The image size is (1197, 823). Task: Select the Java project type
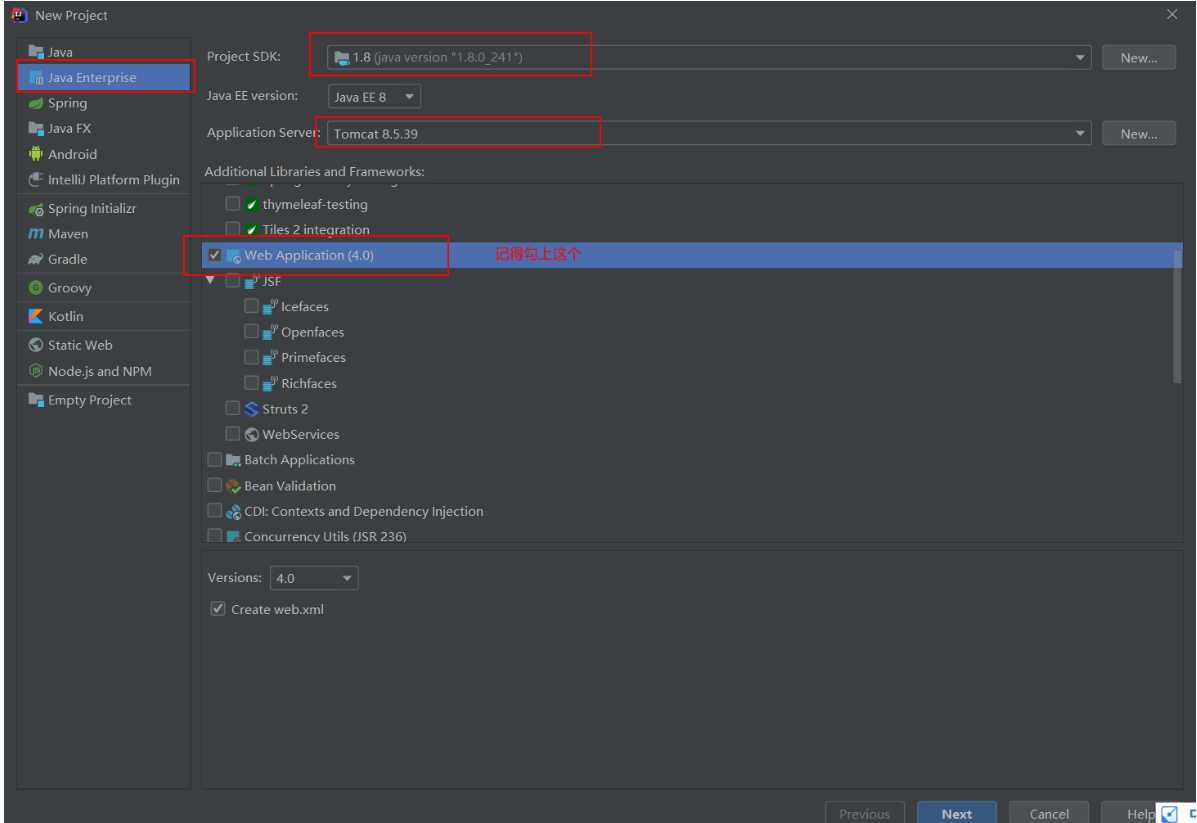[104, 52]
